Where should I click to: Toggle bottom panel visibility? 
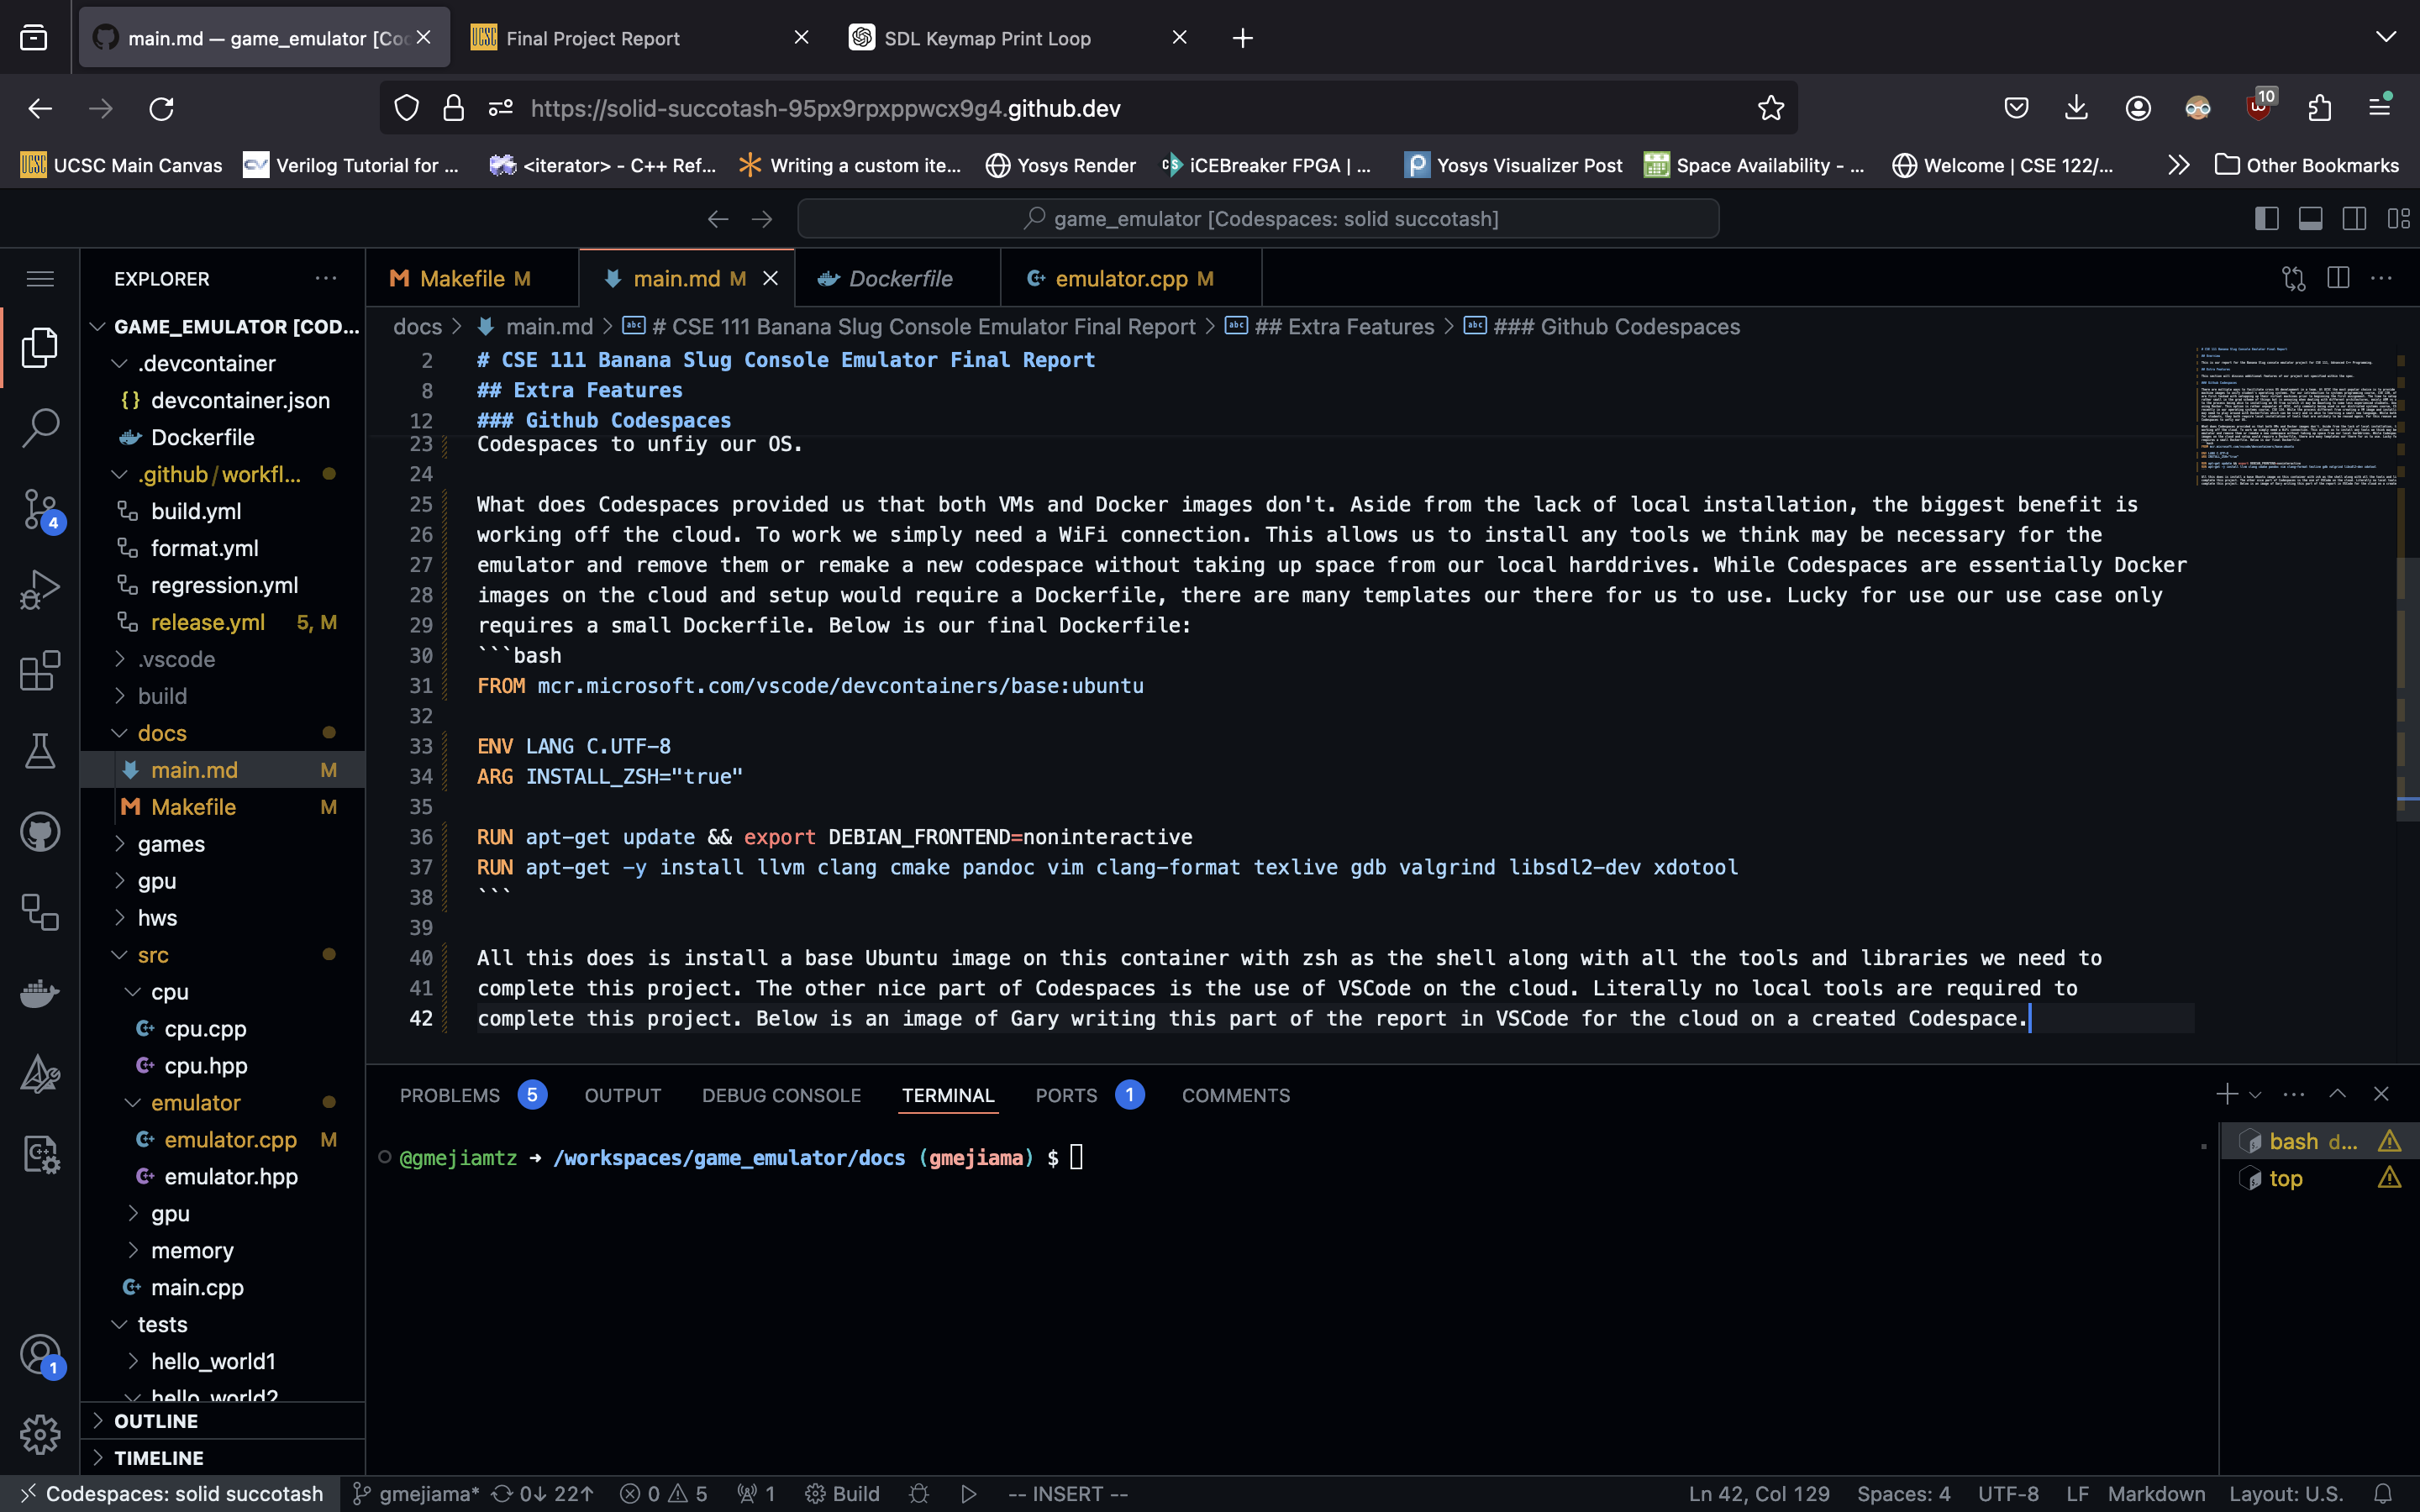[2310, 218]
